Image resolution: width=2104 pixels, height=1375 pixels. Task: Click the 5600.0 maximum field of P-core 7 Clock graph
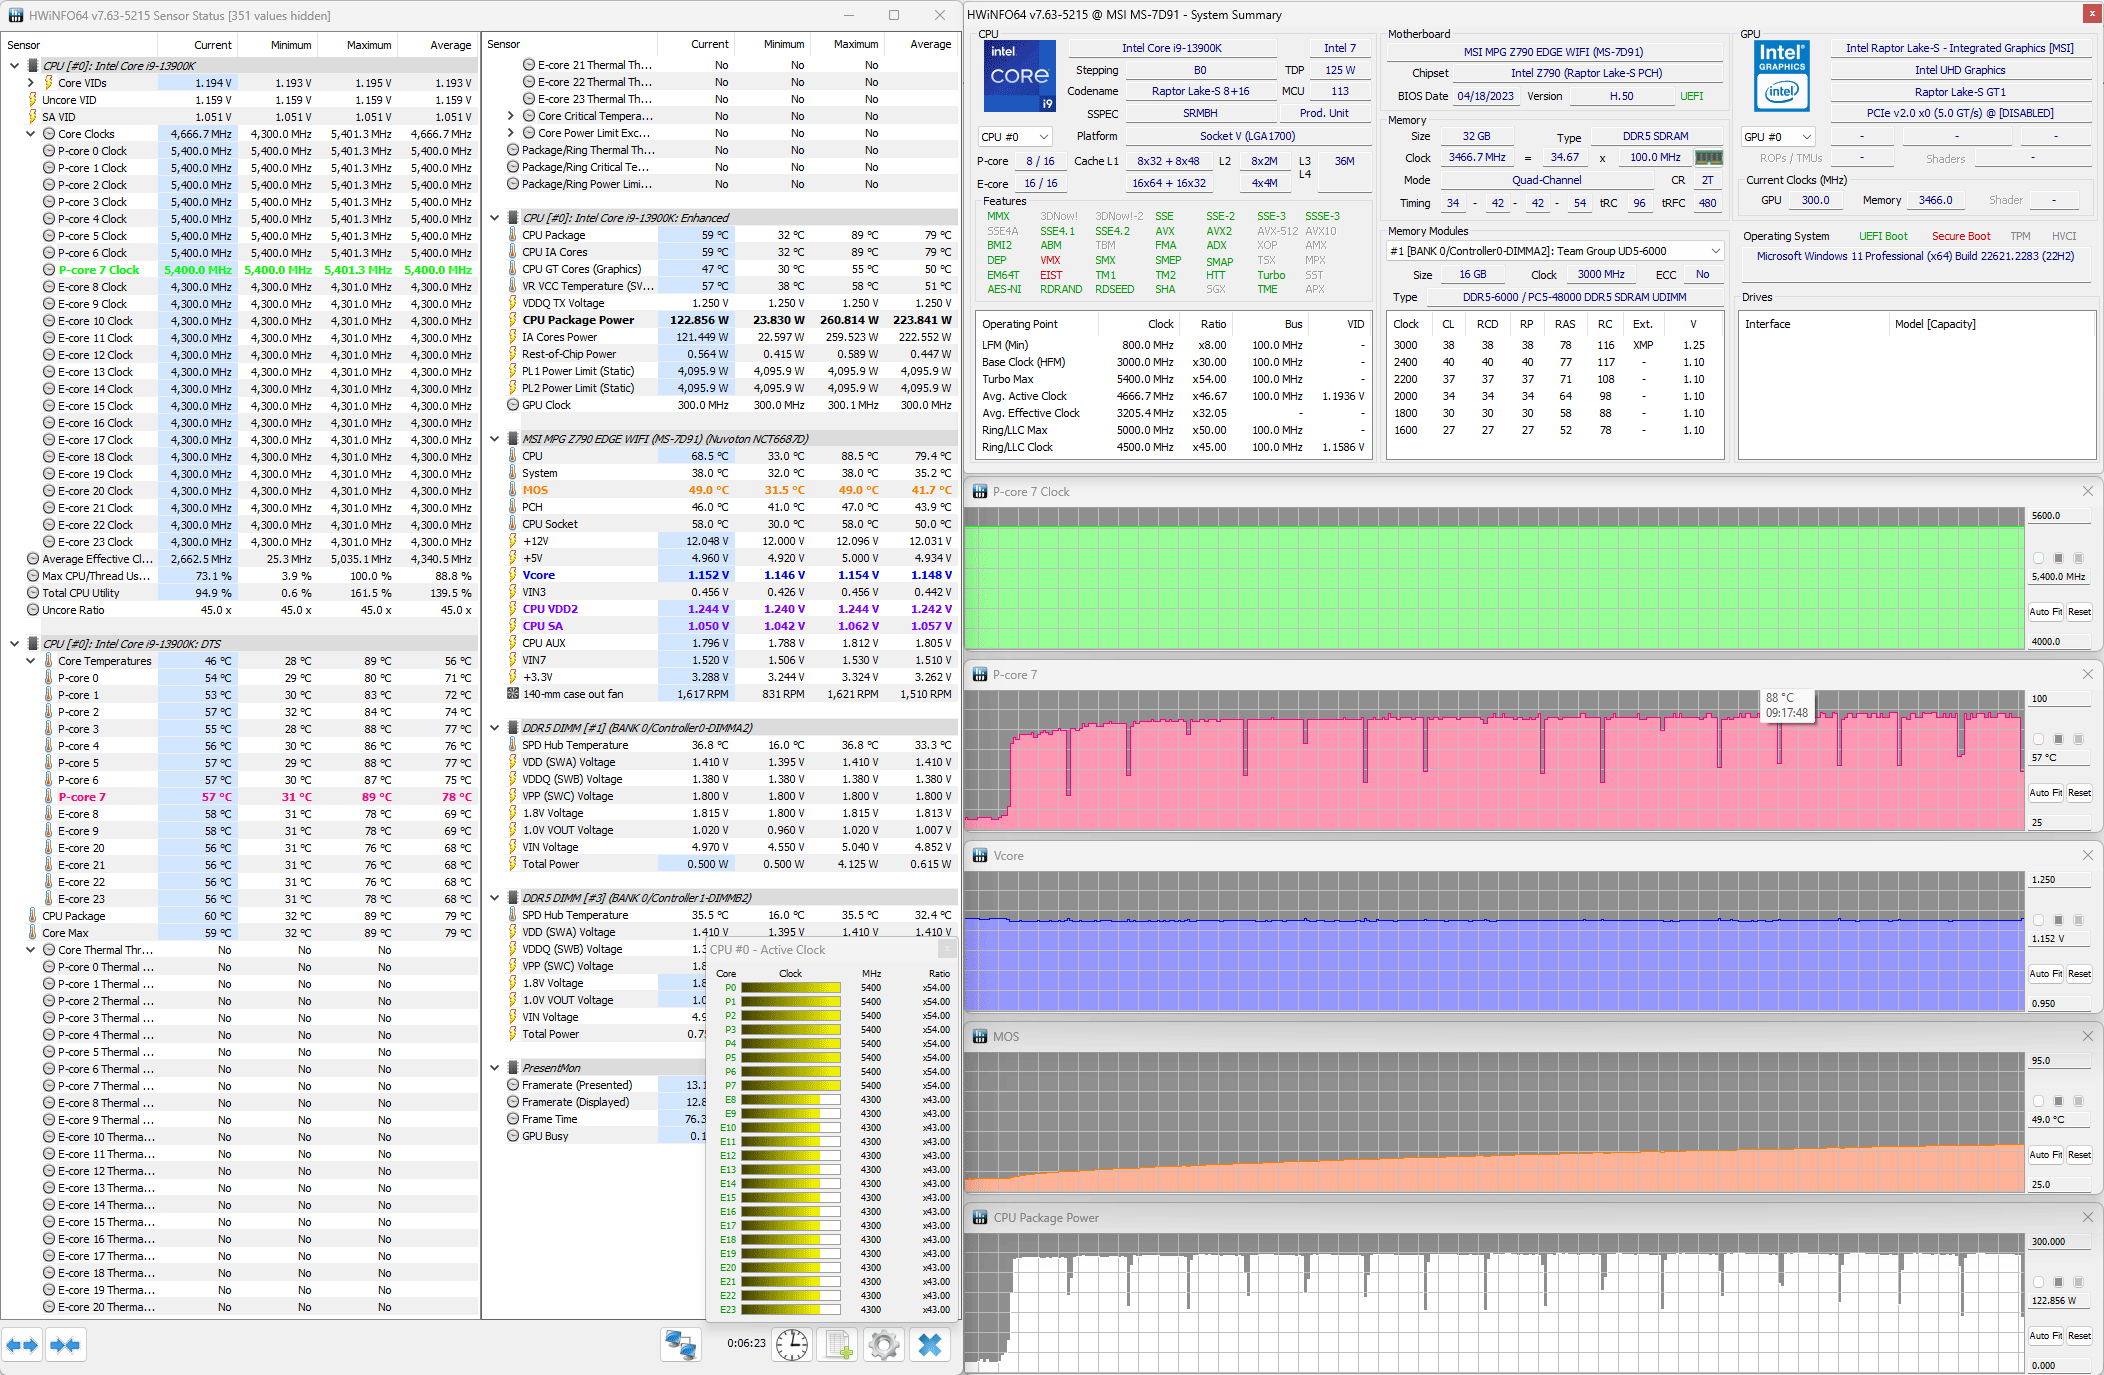(2058, 516)
